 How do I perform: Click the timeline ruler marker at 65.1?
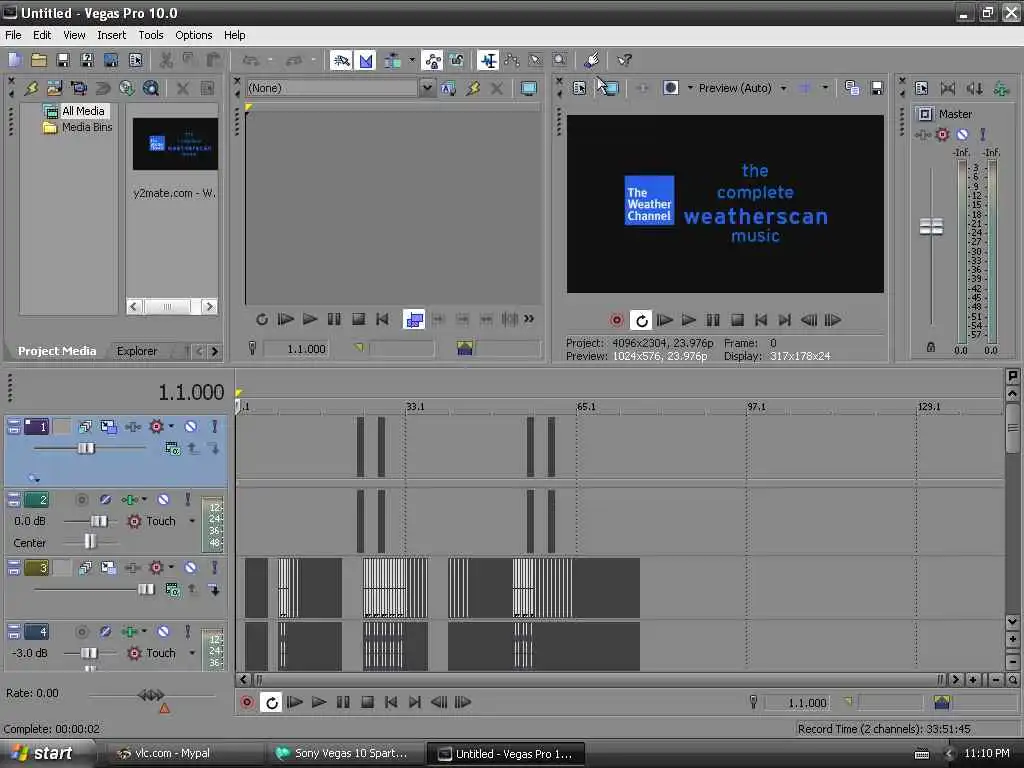pos(586,407)
